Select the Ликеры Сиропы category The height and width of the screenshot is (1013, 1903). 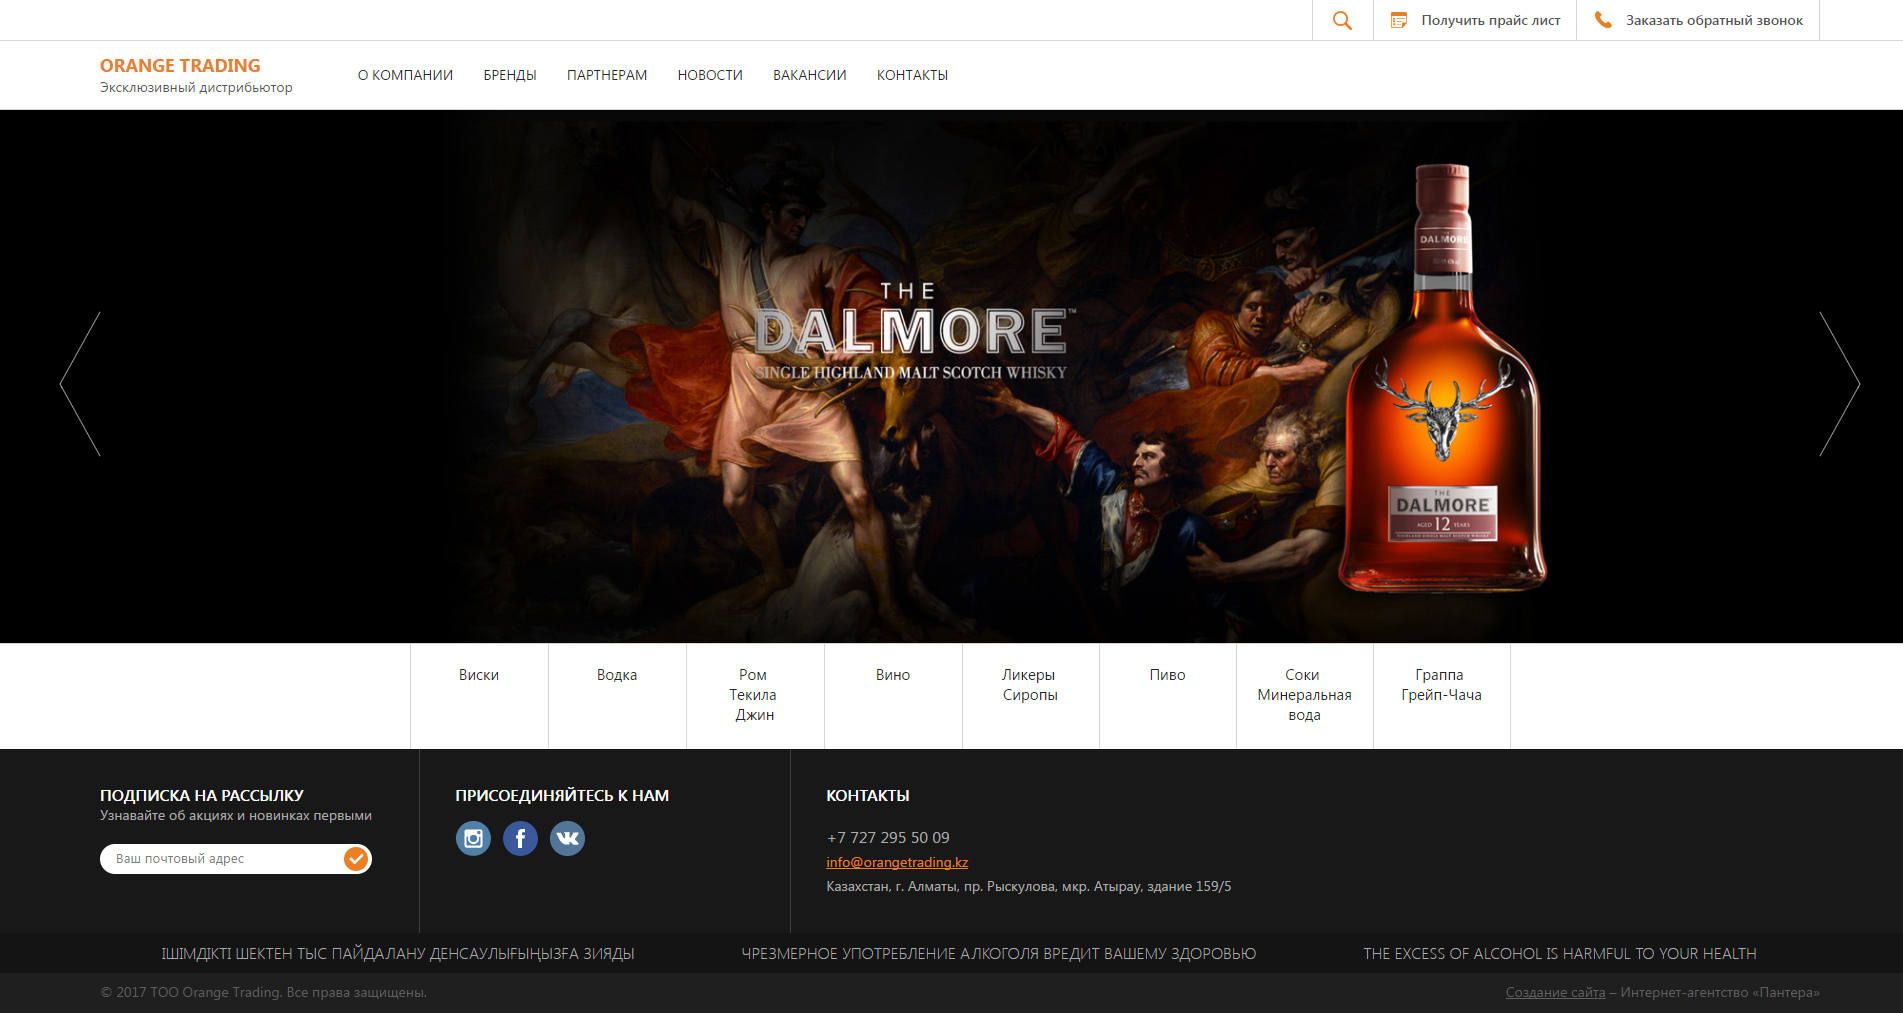click(1030, 685)
